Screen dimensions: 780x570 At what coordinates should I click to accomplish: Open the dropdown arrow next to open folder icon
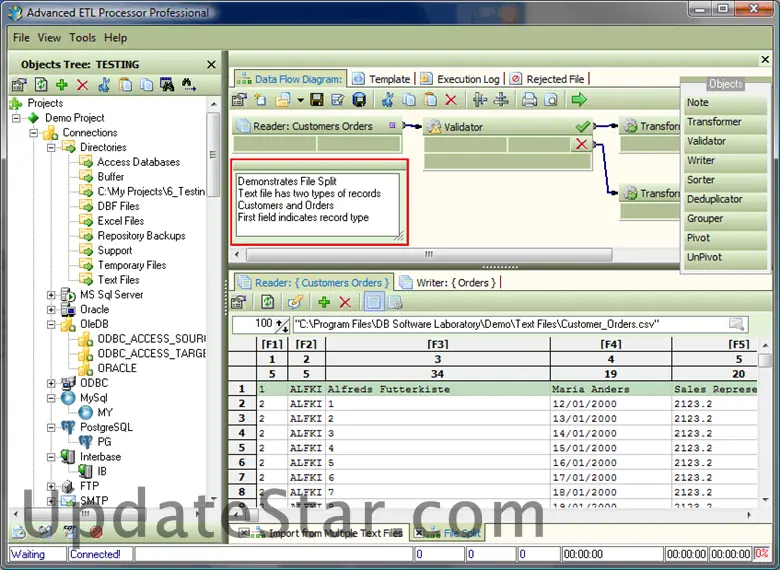(300, 100)
